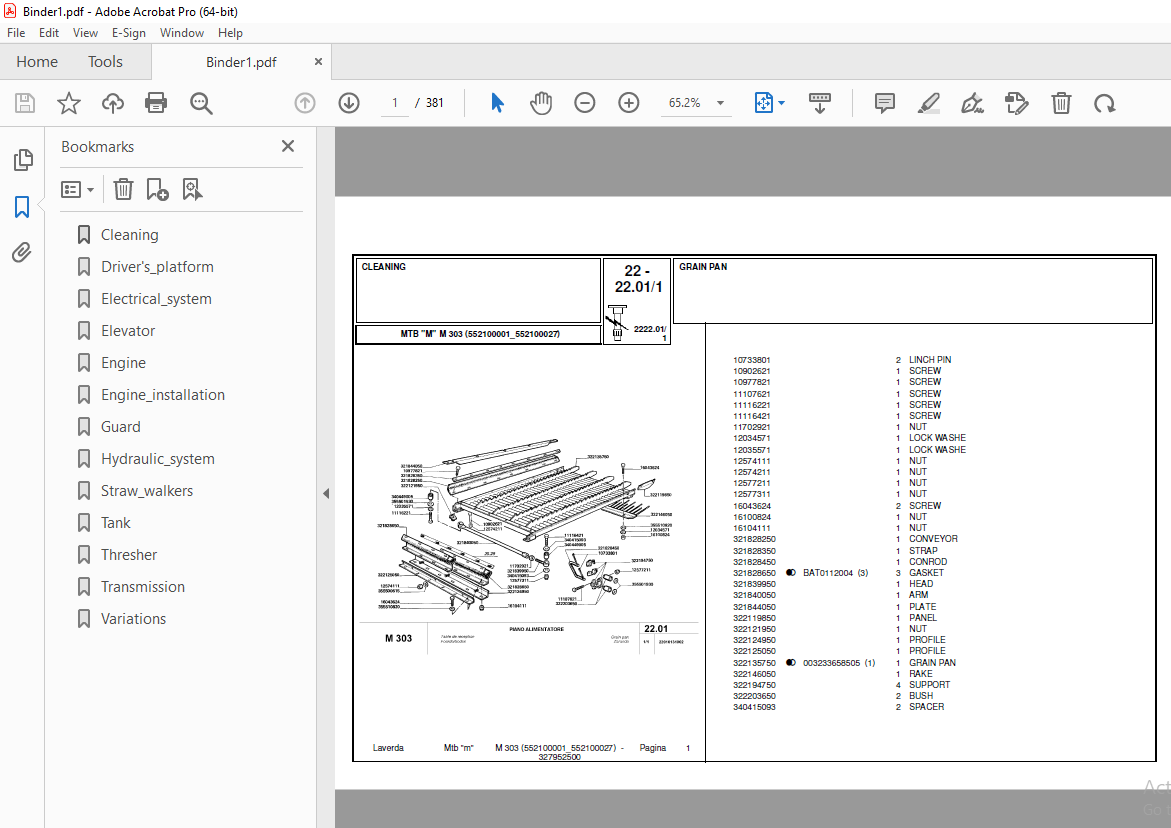
Task: Click the BAT0112004 gasket reference
Action: (x=835, y=573)
